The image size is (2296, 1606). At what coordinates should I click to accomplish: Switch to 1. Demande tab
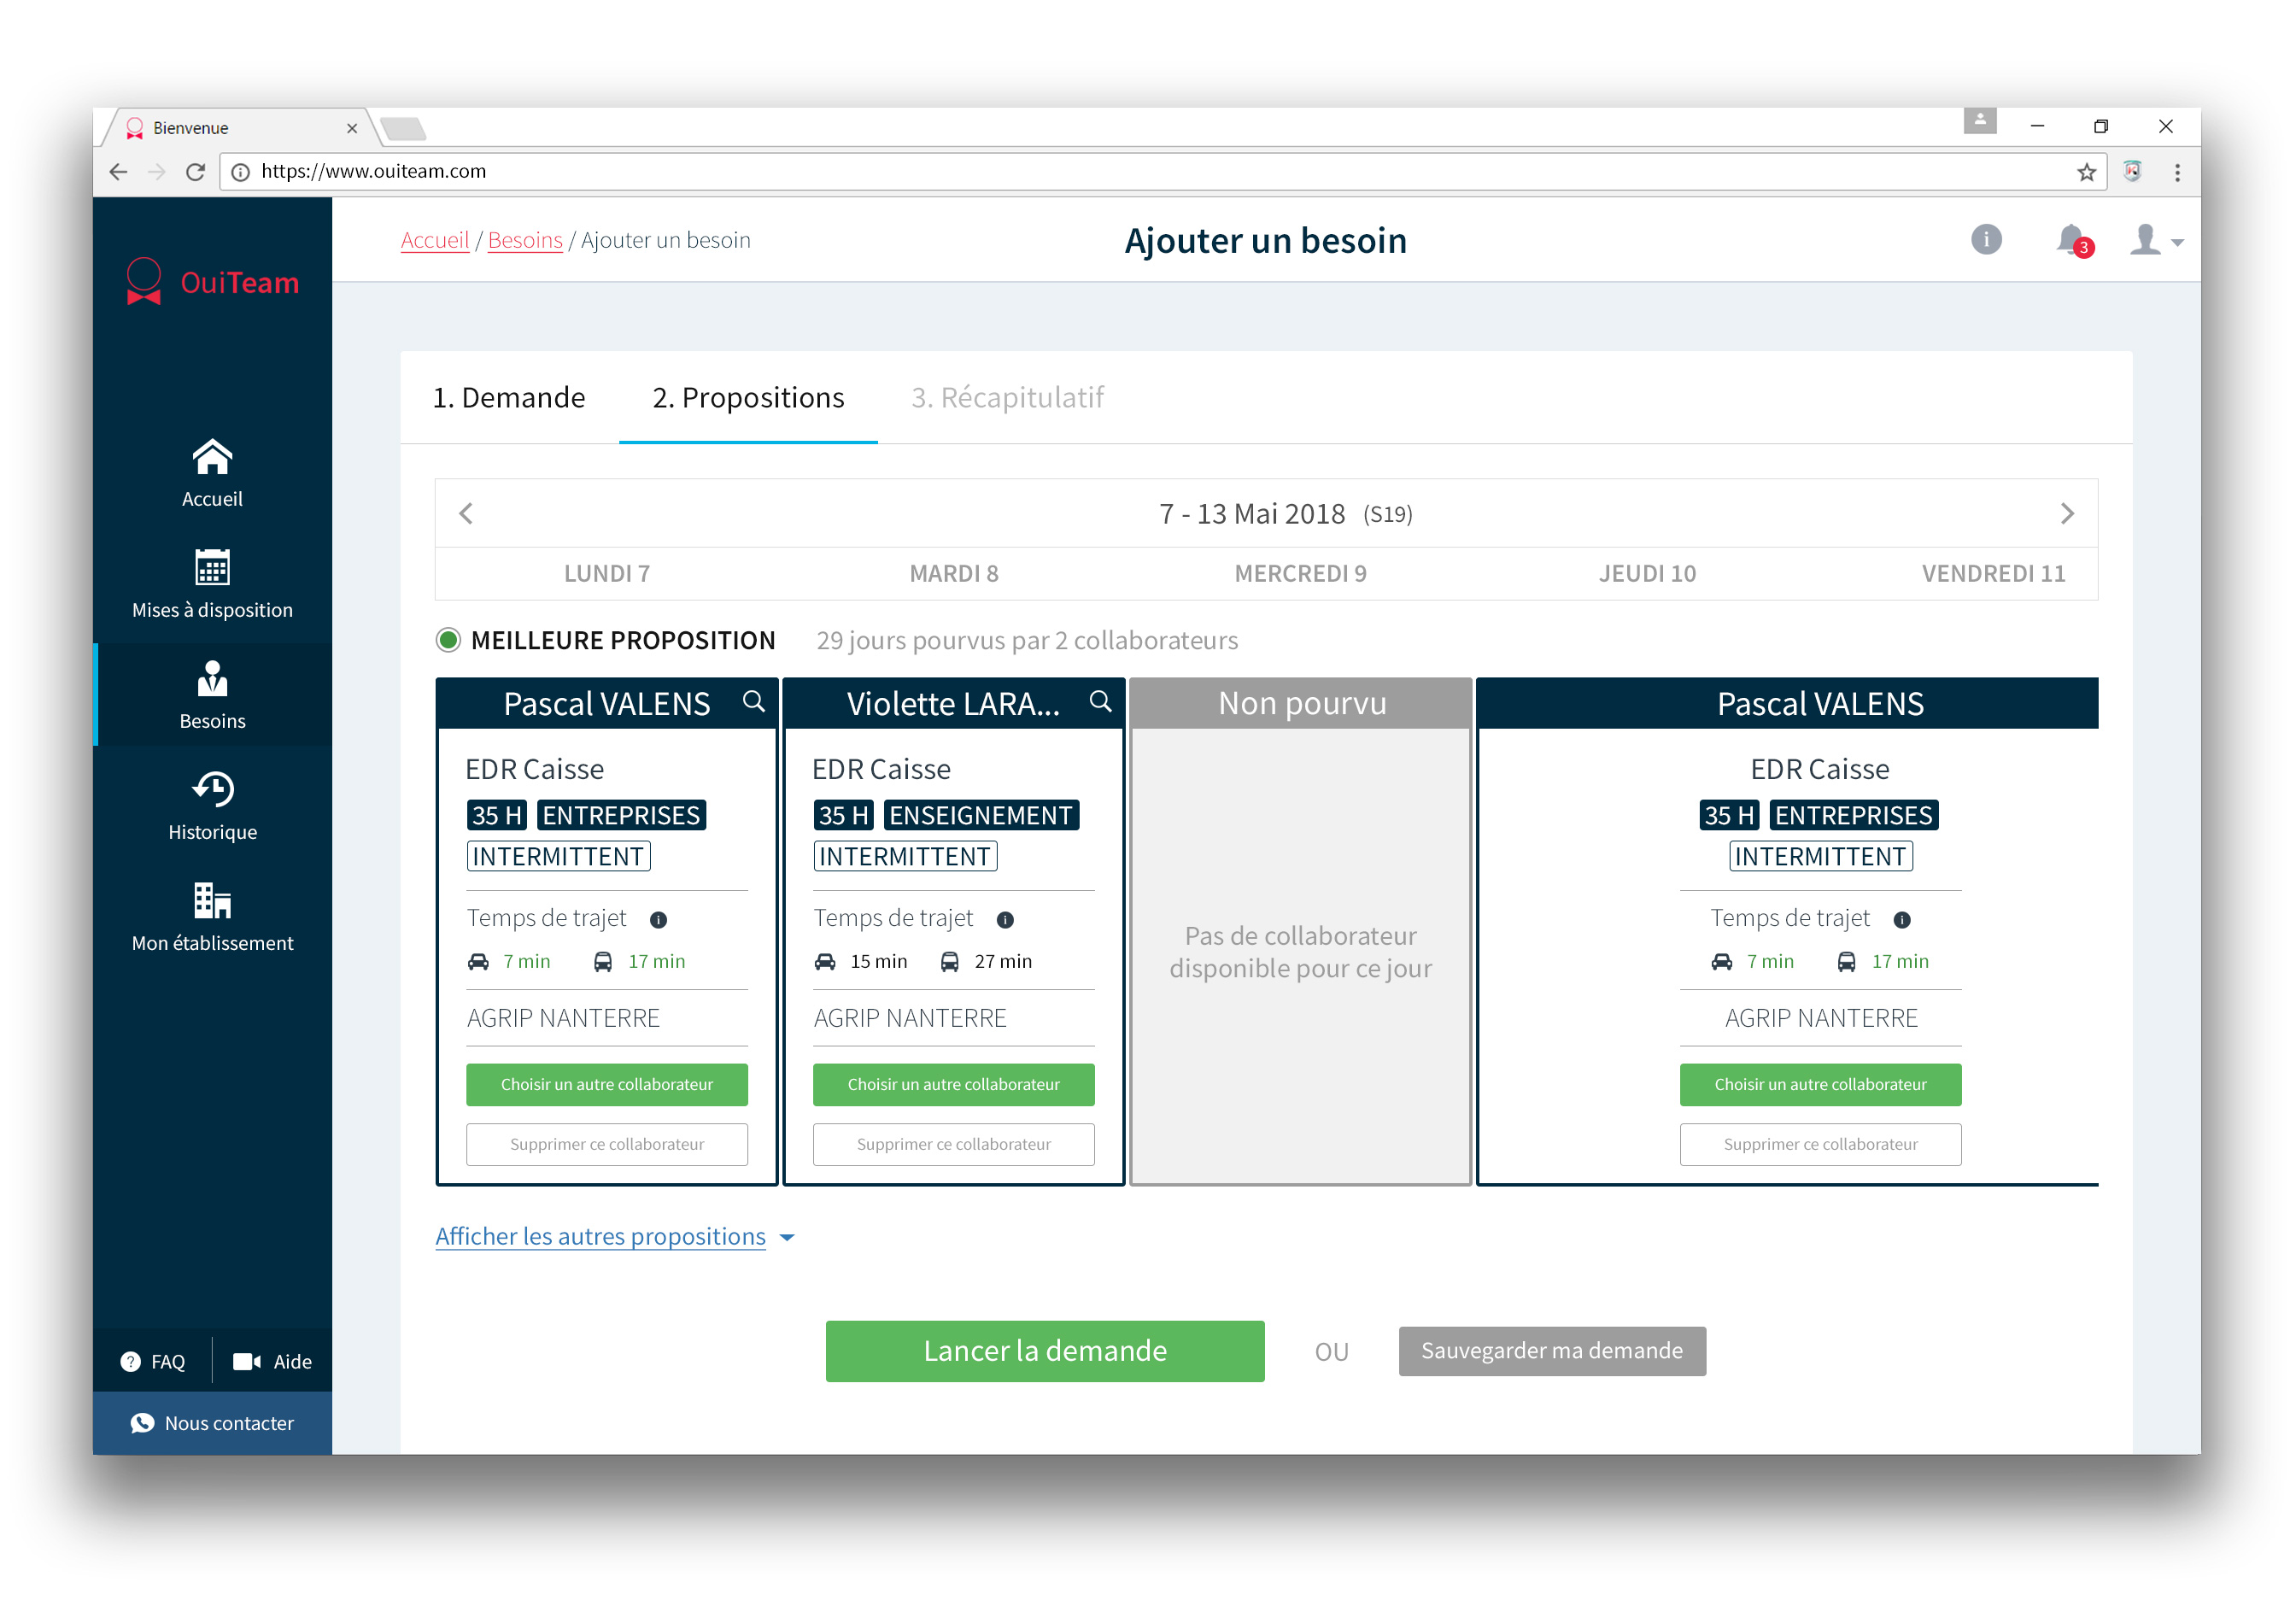click(x=509, y=398)
